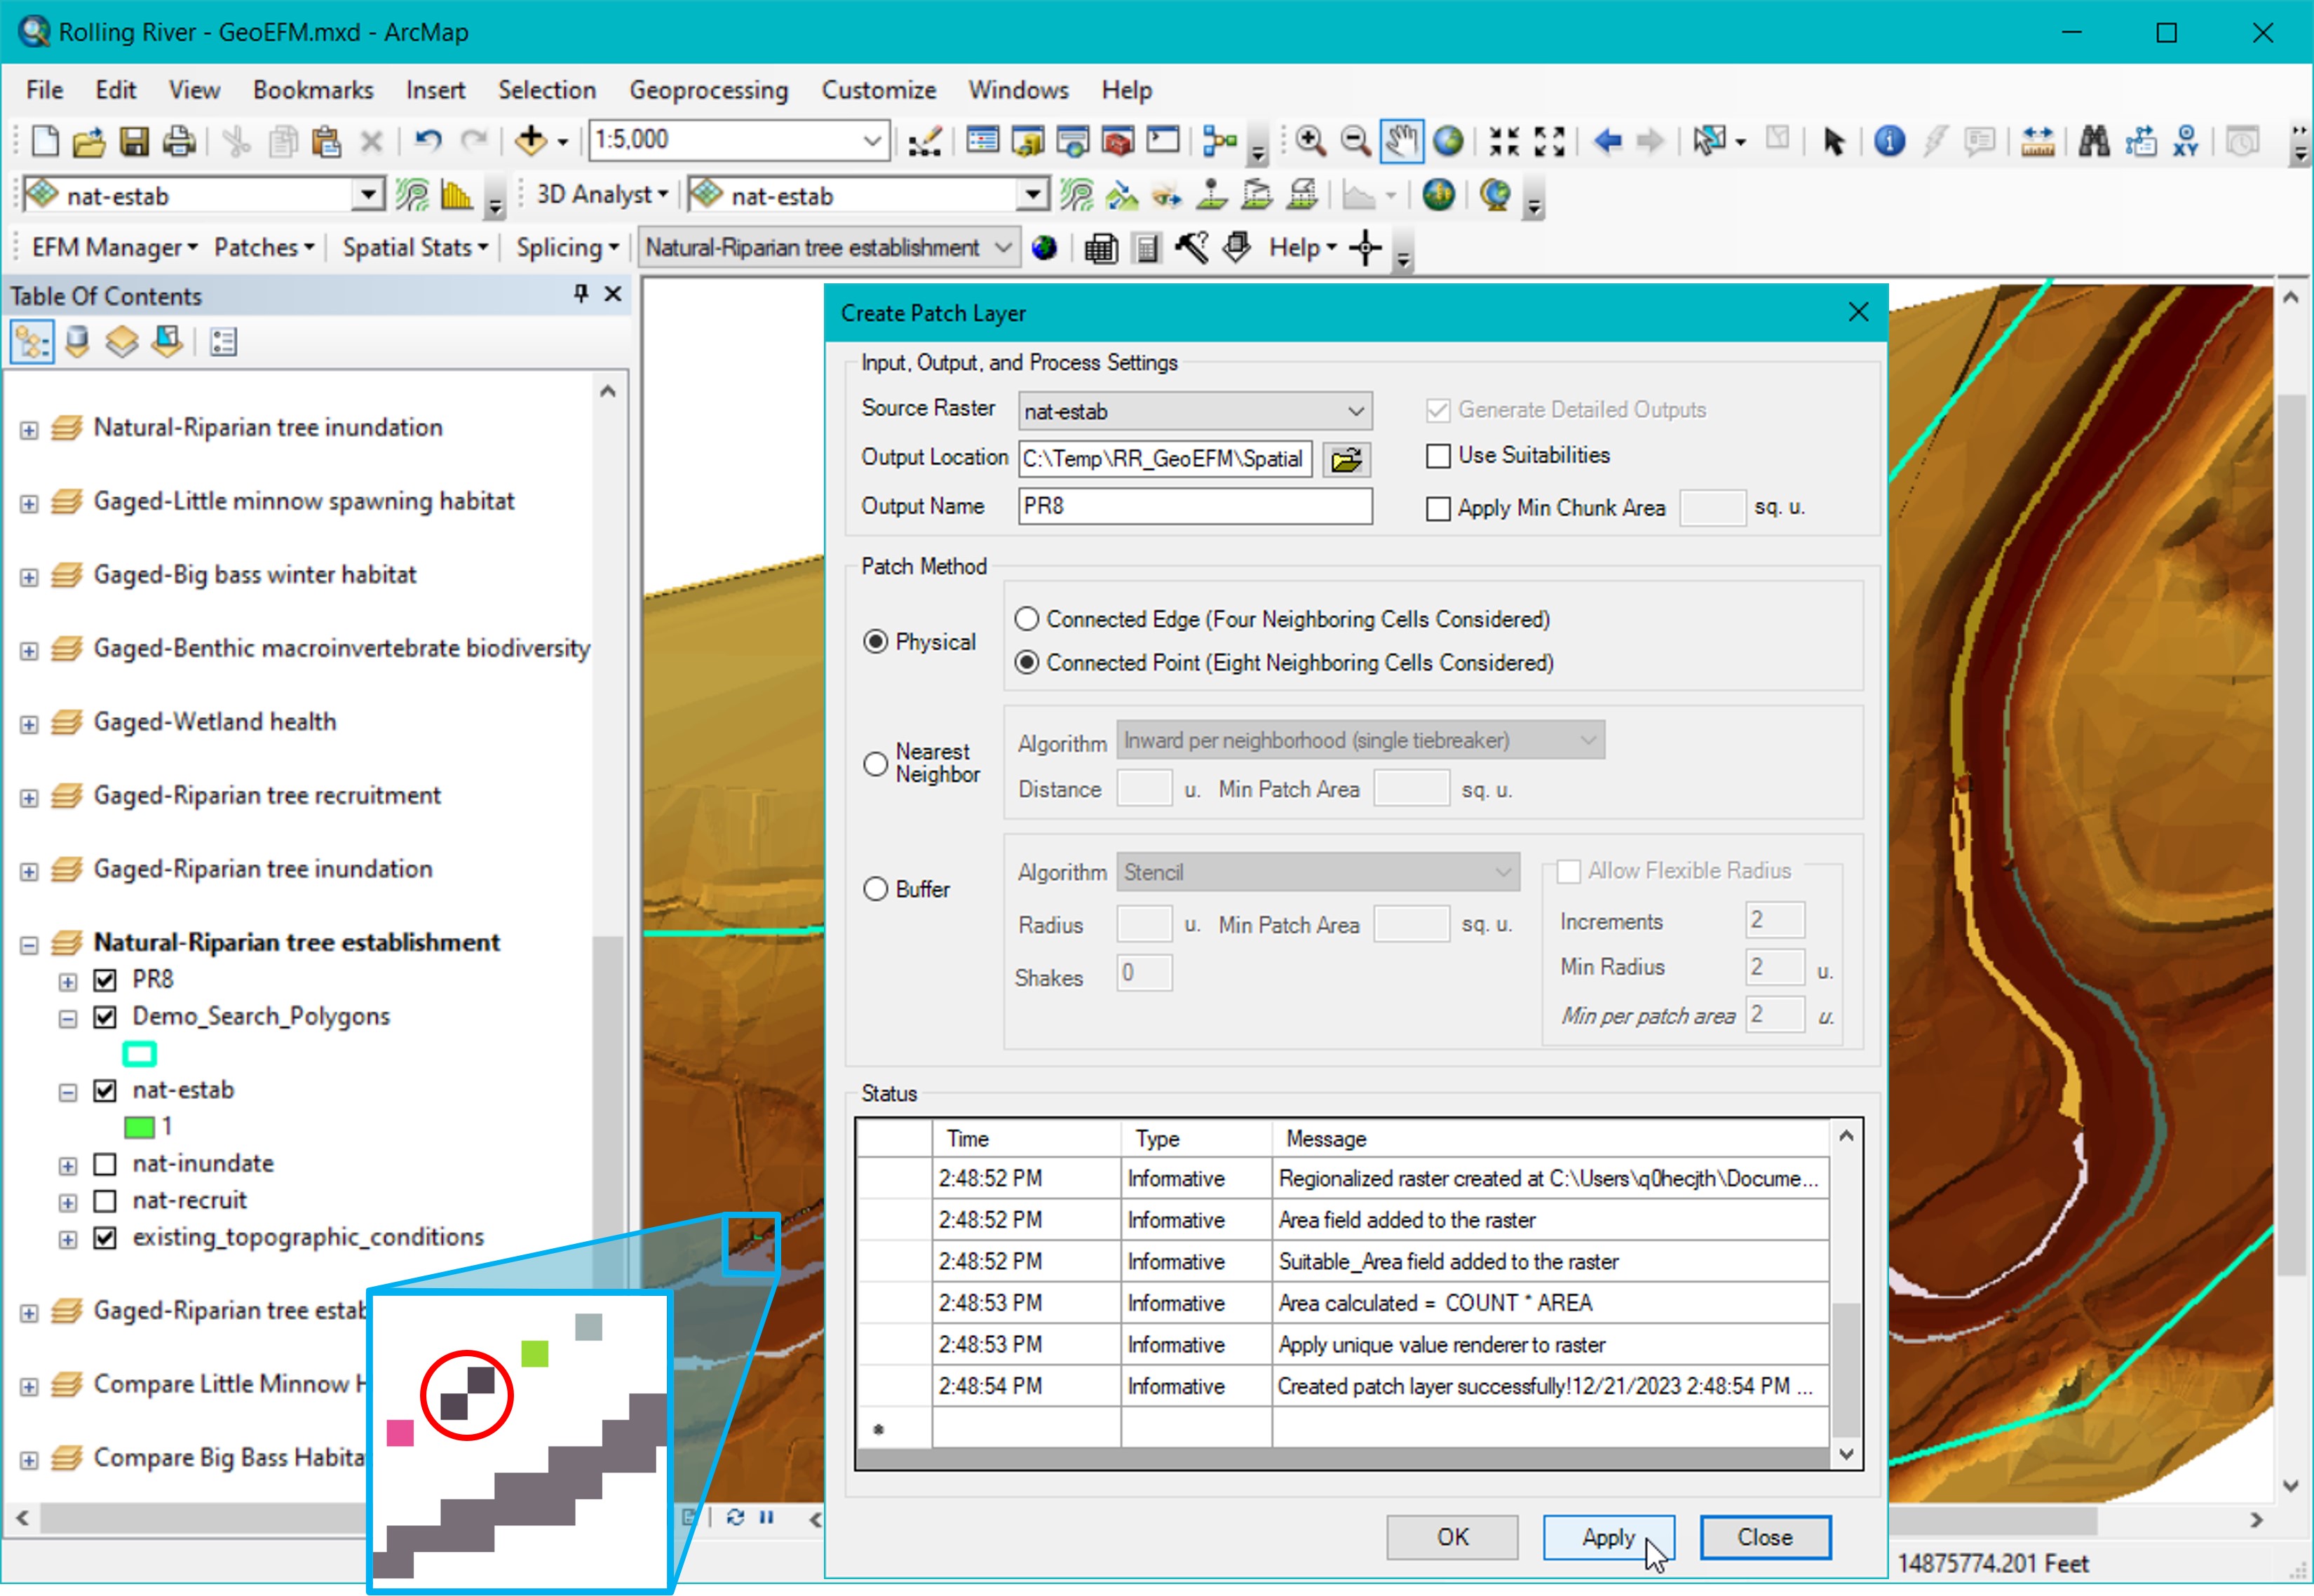
Task: Click the Apply button
Action: [x=1607, y=1537]
